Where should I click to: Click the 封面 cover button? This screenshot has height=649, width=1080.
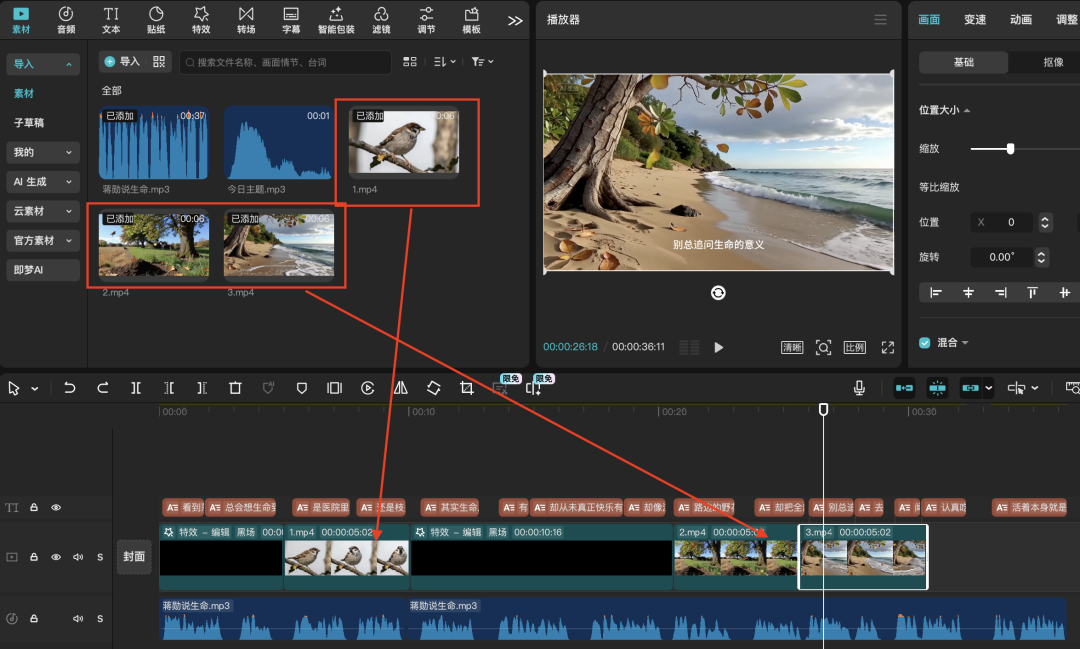click(x=134, y=557)
